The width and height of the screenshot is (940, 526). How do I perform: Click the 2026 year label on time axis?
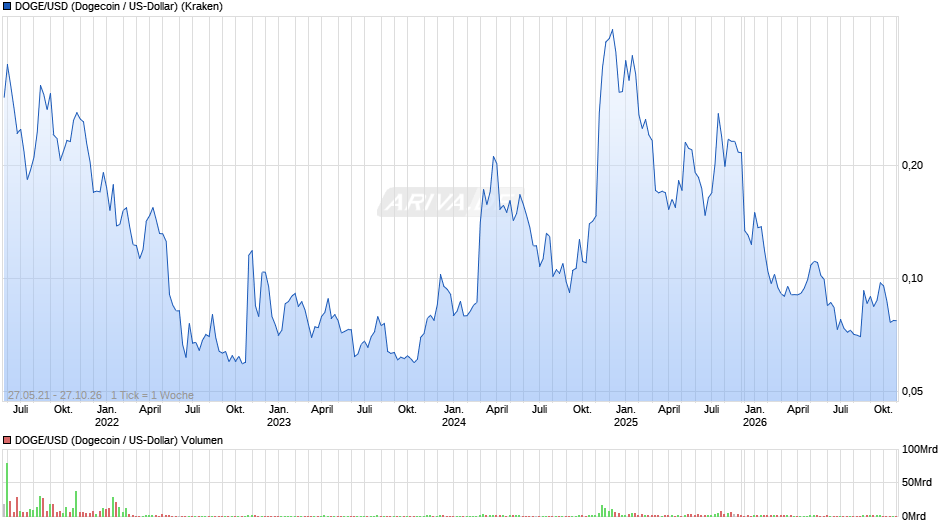(755, 422)
